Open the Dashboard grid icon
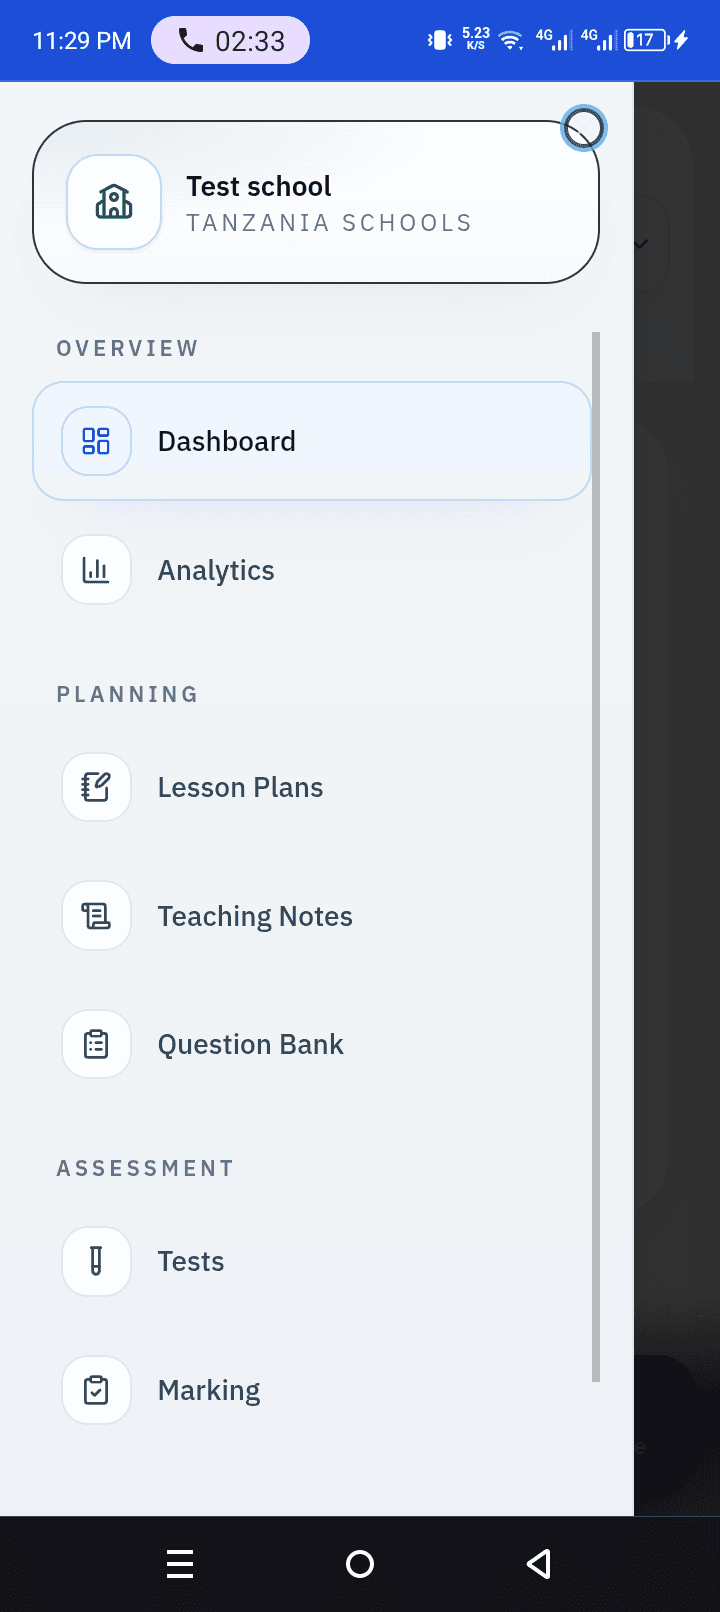This screenshot has width=720, height=1612. 95,440
